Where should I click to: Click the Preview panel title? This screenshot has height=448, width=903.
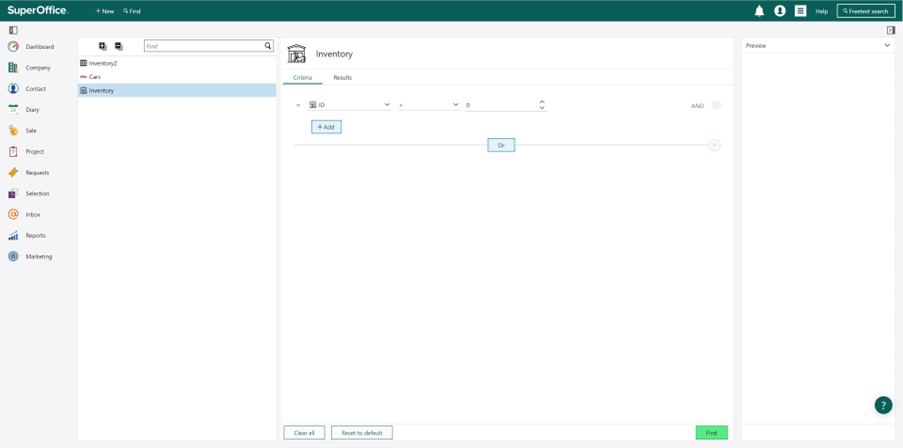(x=756, y=45)
